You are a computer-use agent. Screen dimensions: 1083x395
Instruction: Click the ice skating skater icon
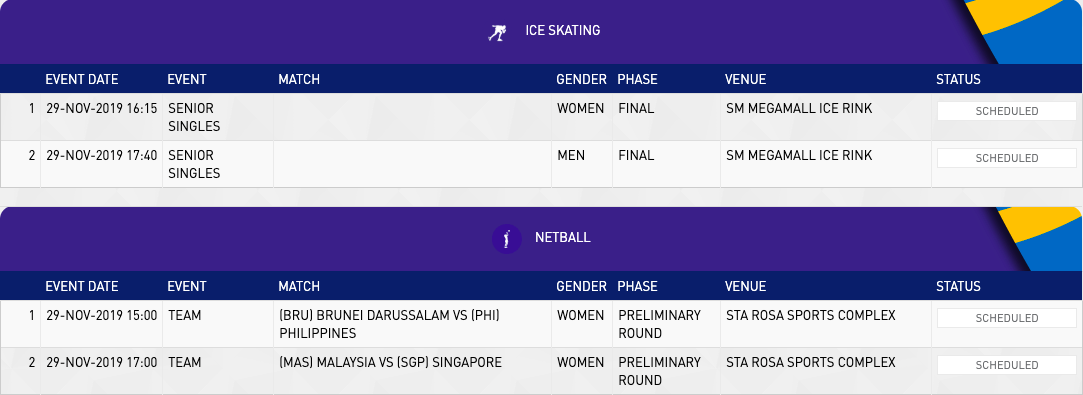point(497,32)
